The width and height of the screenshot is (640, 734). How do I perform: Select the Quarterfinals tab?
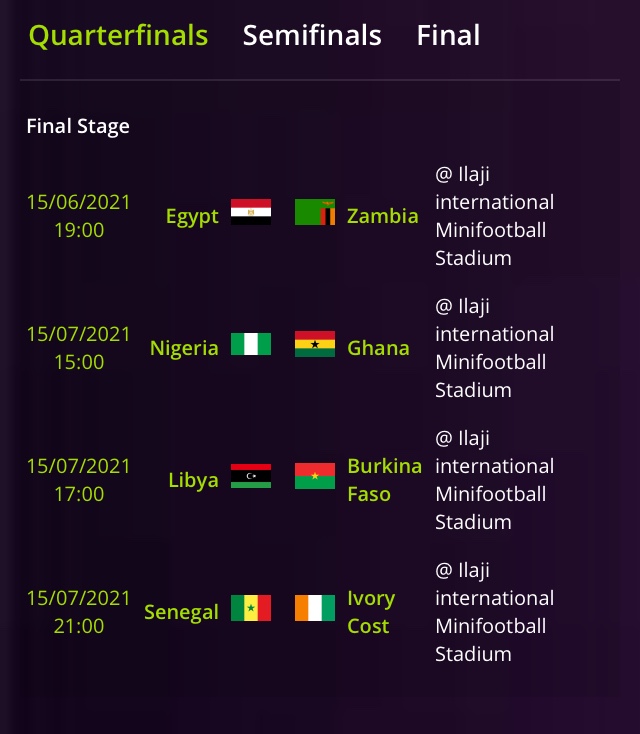[x=118, y=36]
